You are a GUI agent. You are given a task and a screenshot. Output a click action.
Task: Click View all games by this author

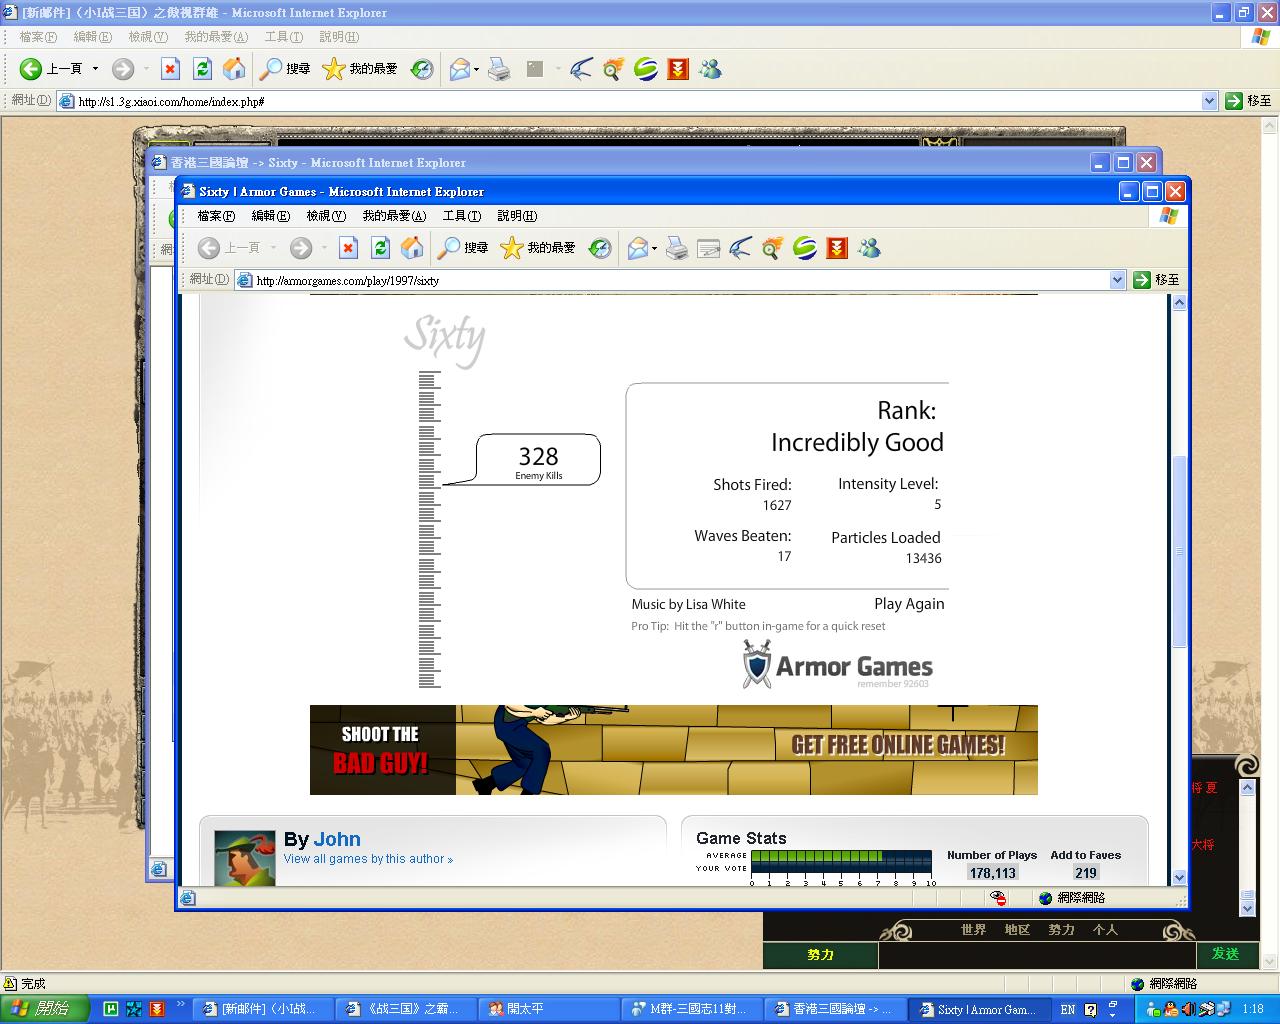[368, 859]
